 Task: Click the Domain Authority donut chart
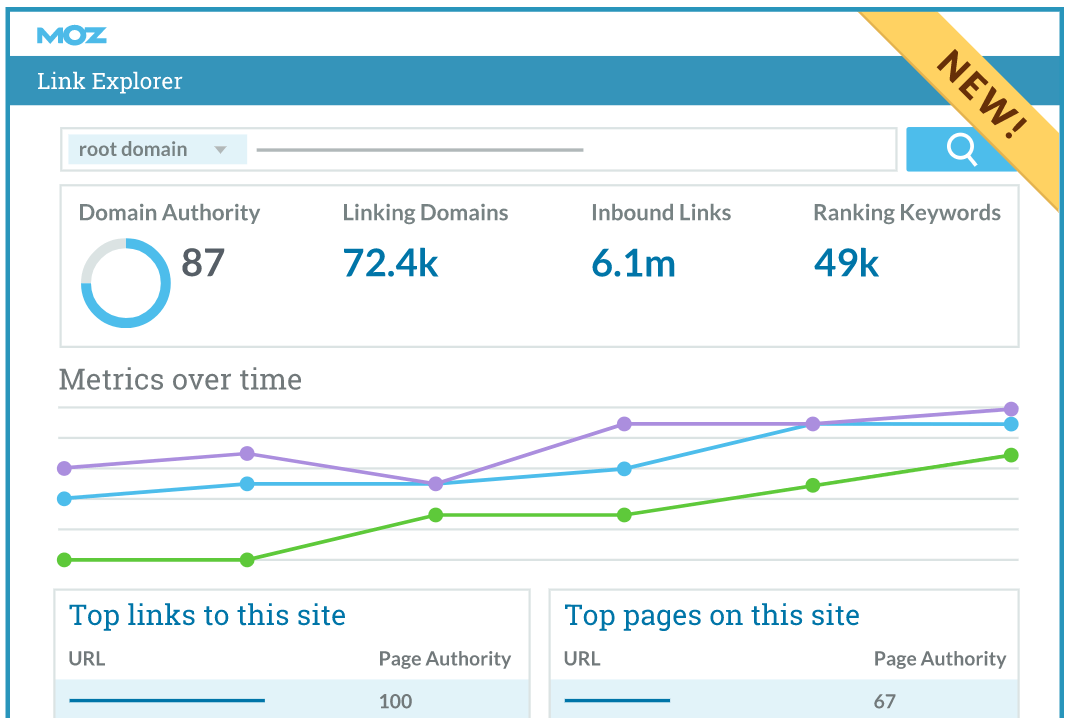(x=125, y=283)
